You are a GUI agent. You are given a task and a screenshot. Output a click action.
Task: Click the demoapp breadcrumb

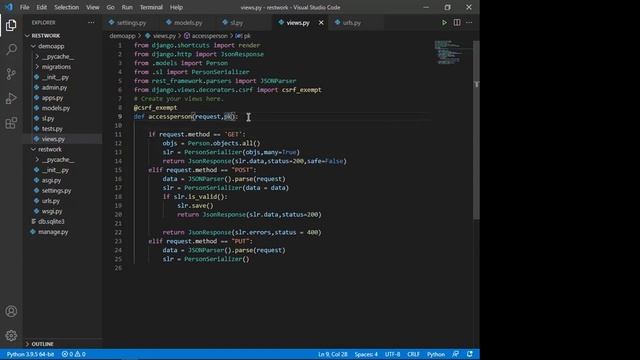[122, 36]
